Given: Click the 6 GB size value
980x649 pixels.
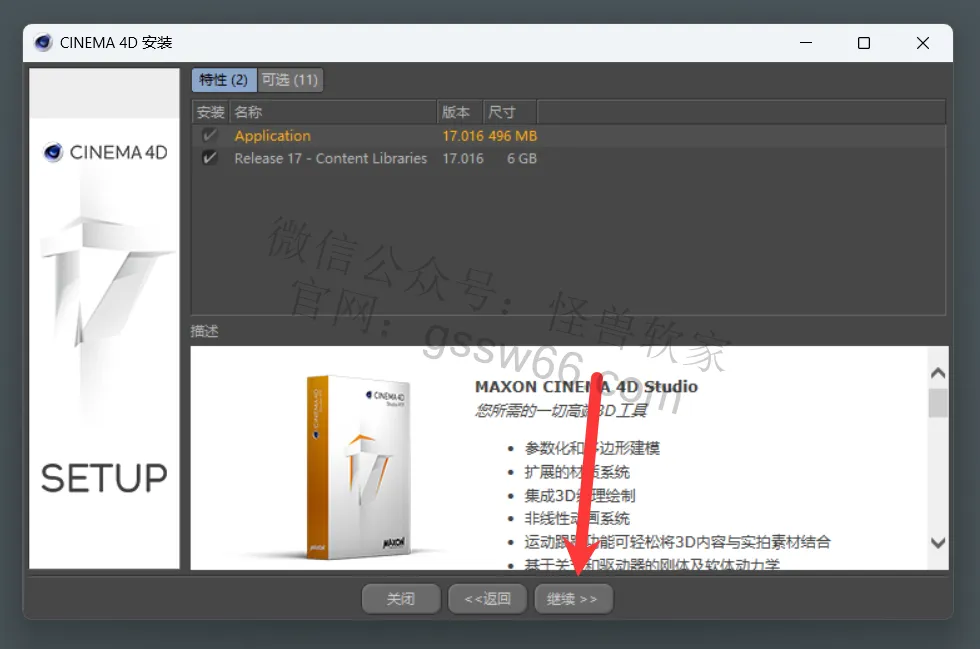Looking at the screenshot, I should (x=522, y=158).
